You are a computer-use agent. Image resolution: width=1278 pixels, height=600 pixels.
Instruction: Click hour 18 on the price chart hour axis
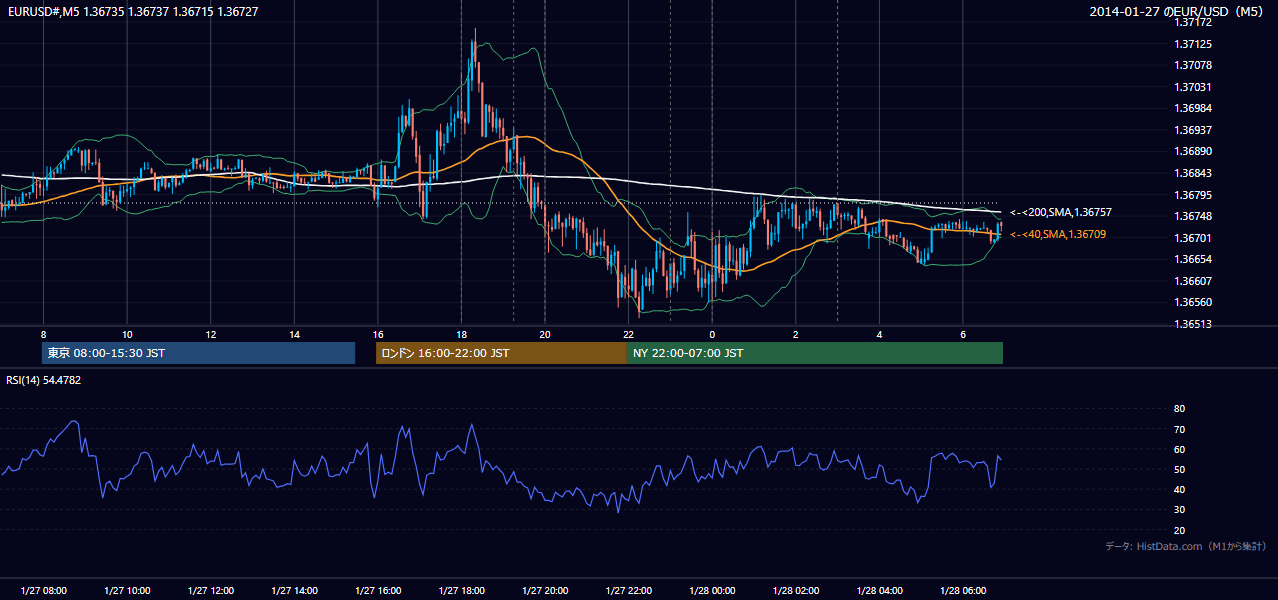pos(461,334)
